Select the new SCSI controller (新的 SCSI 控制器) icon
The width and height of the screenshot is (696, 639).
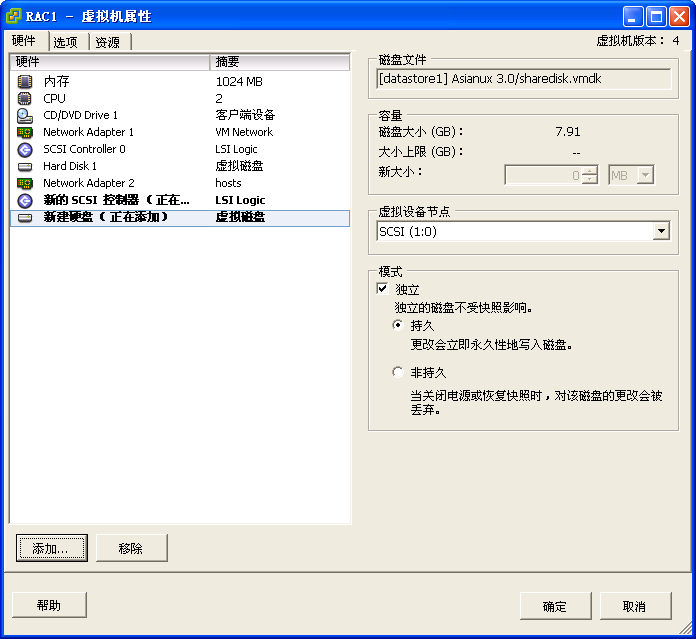(x=25, y=200)
